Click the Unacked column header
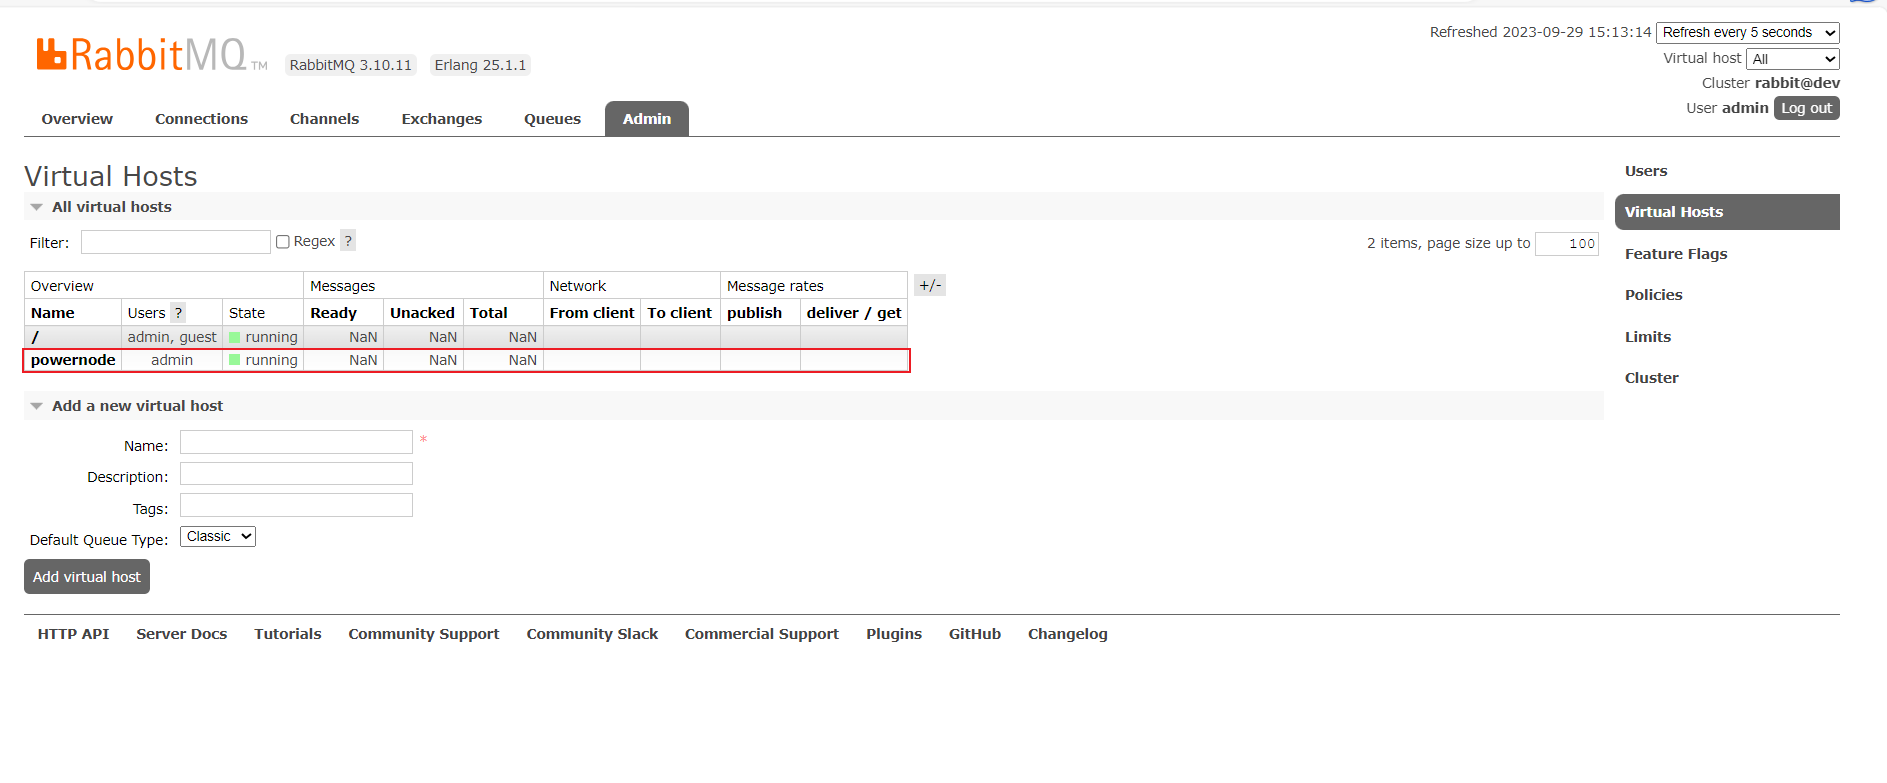The height and width of the screenshot is (783, 1887). tap(422, 313)
